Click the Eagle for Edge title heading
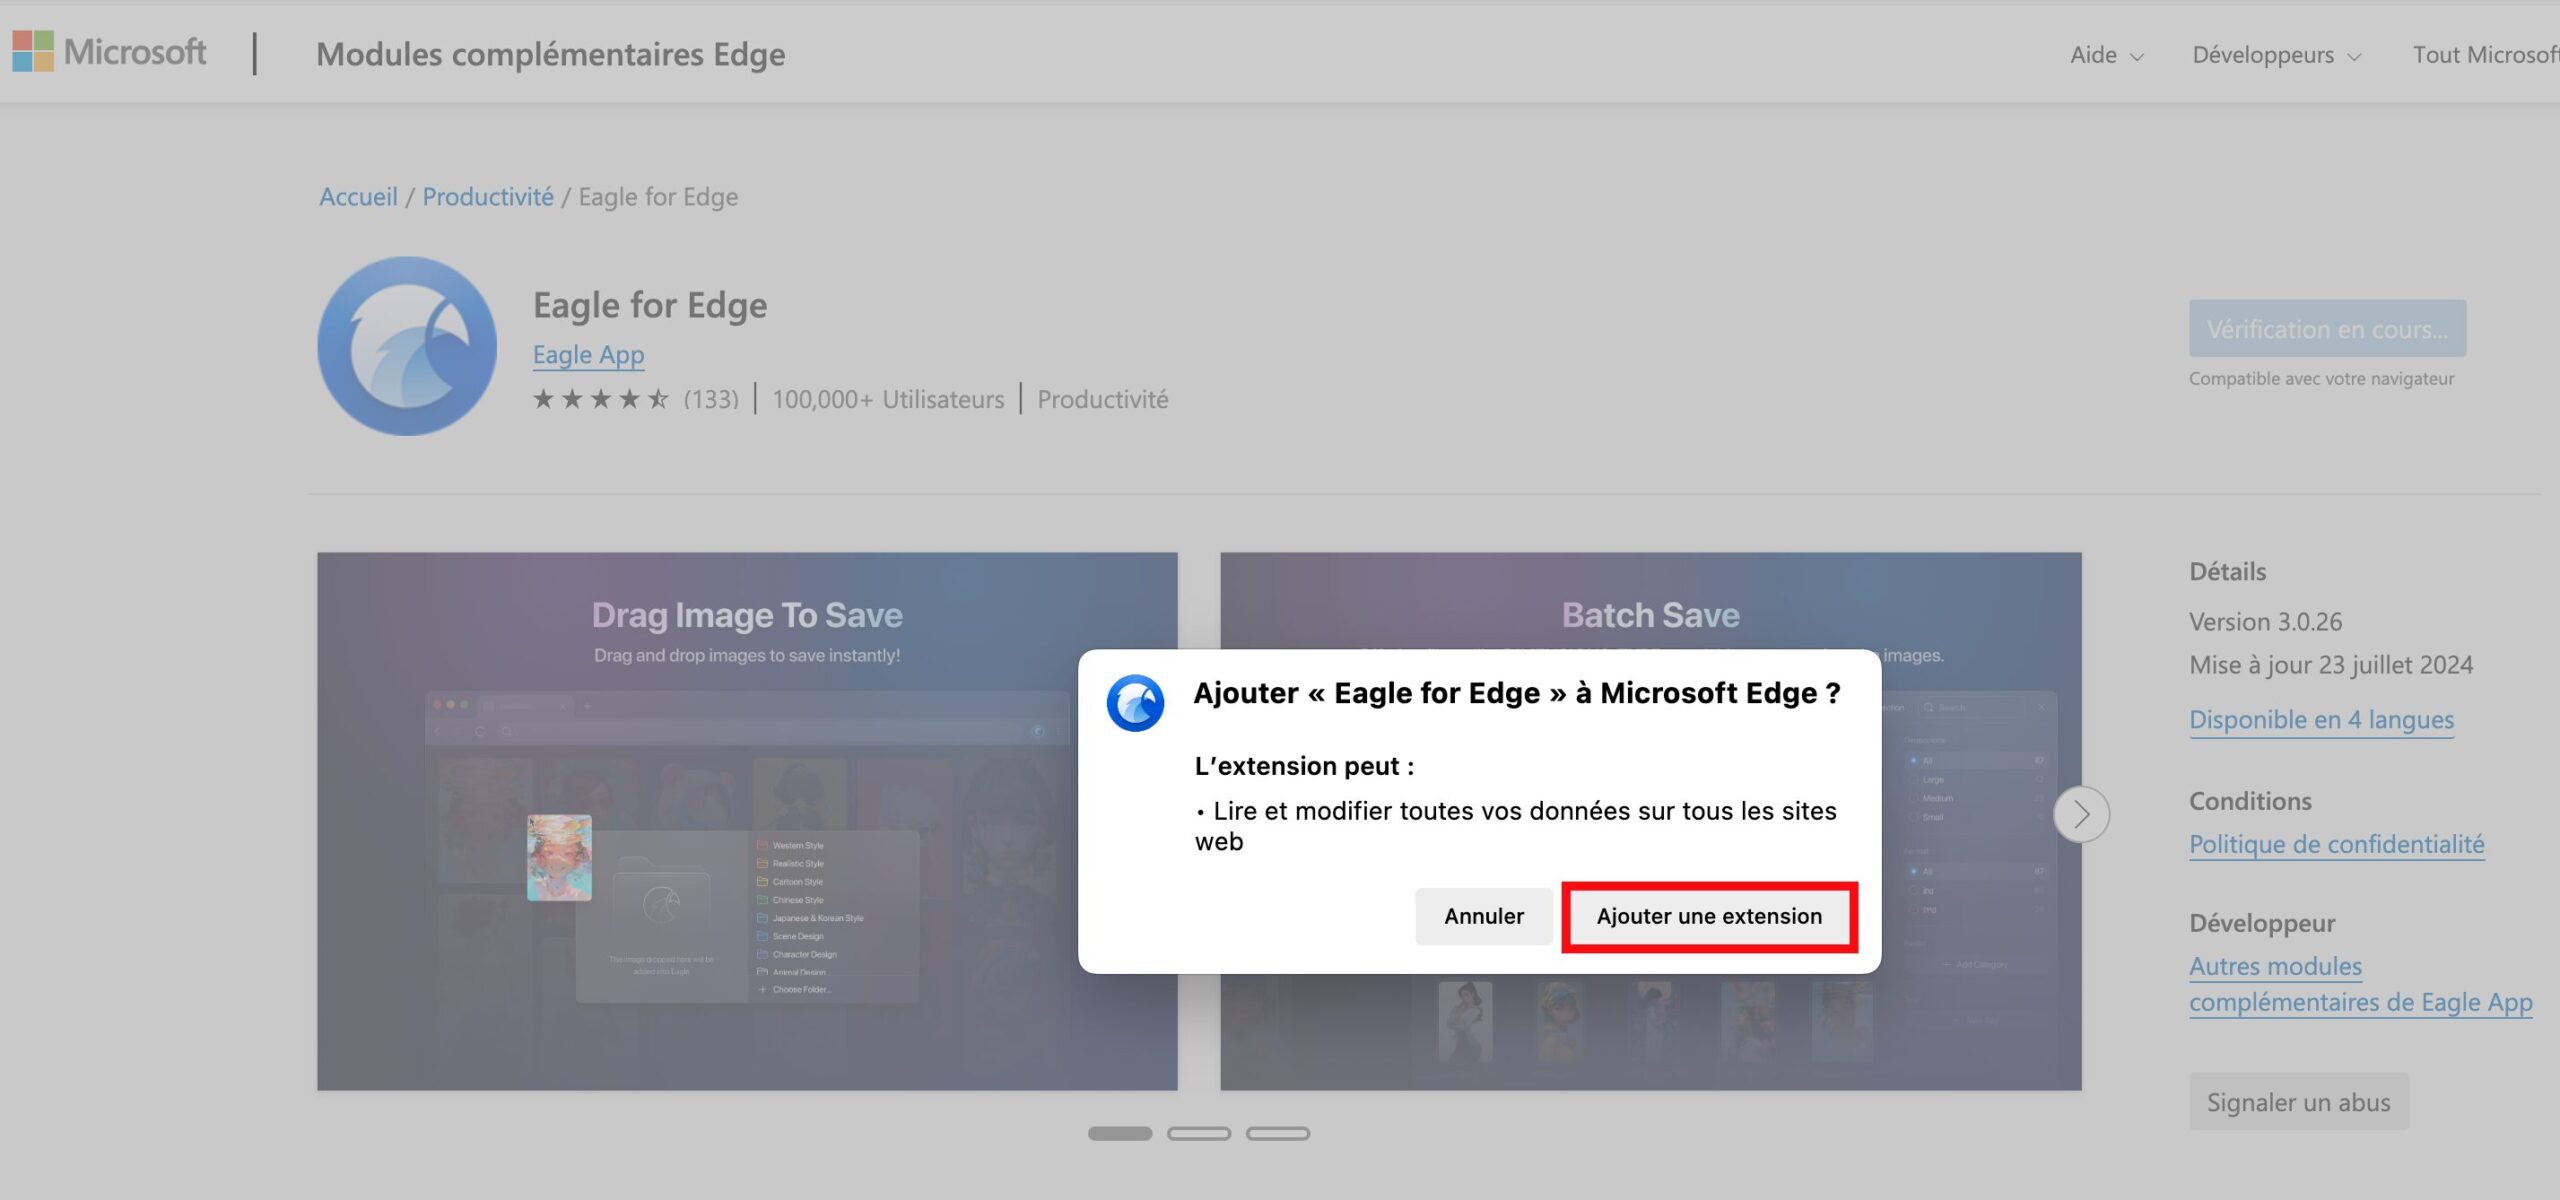Image resolution: width=2560 pixels, height=1200 pixels. [650, 306]
